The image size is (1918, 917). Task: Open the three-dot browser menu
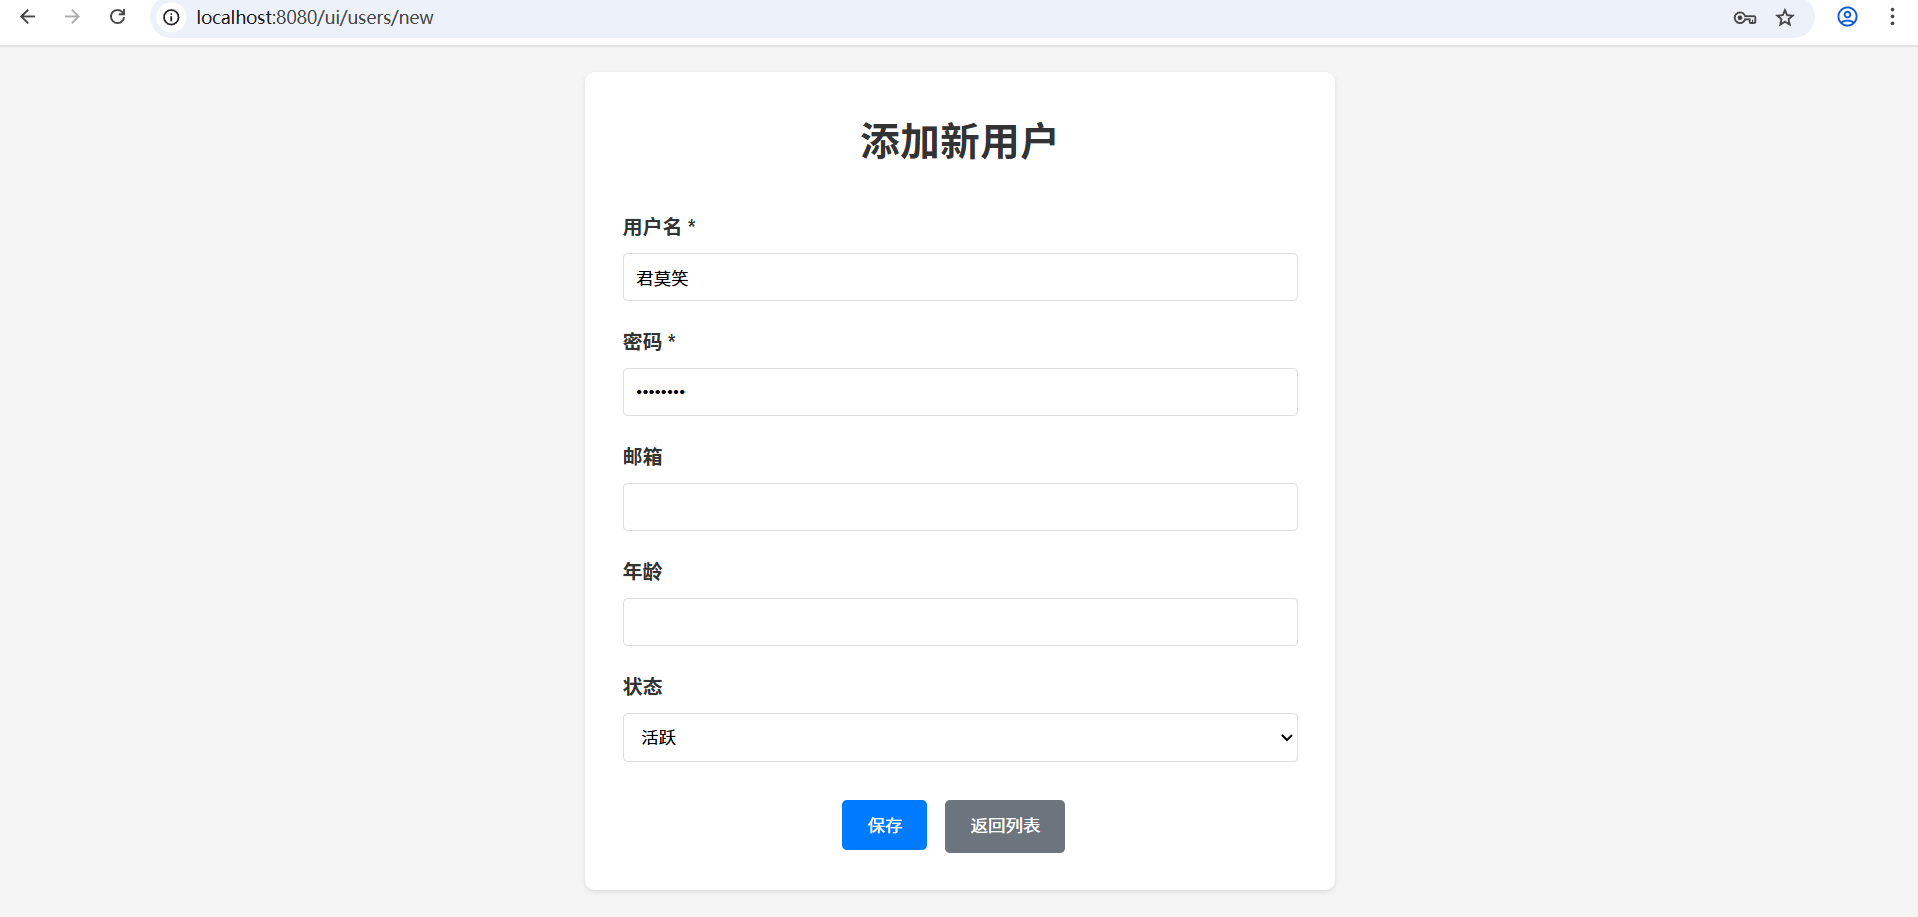(x=1892, y=17)
